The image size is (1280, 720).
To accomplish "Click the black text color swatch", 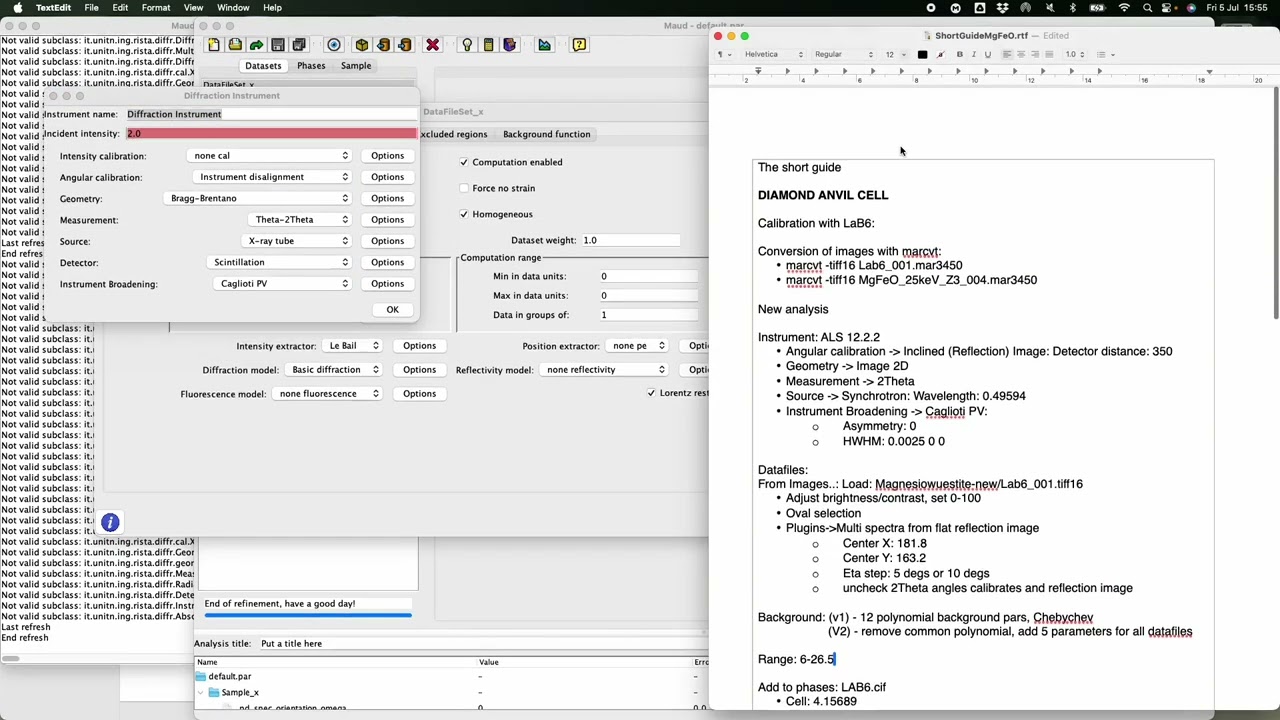I will (922, 54).
